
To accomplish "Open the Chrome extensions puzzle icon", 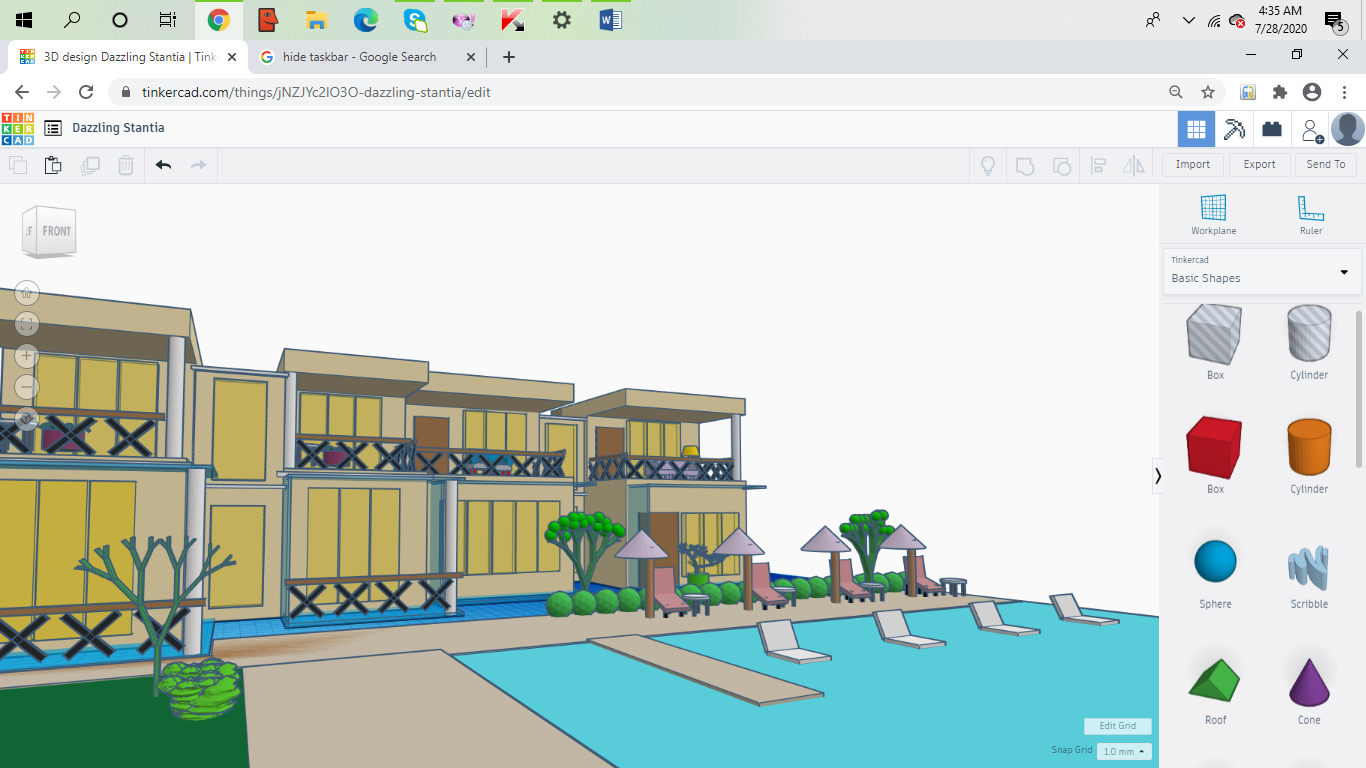I will (x=1280, y=92).
